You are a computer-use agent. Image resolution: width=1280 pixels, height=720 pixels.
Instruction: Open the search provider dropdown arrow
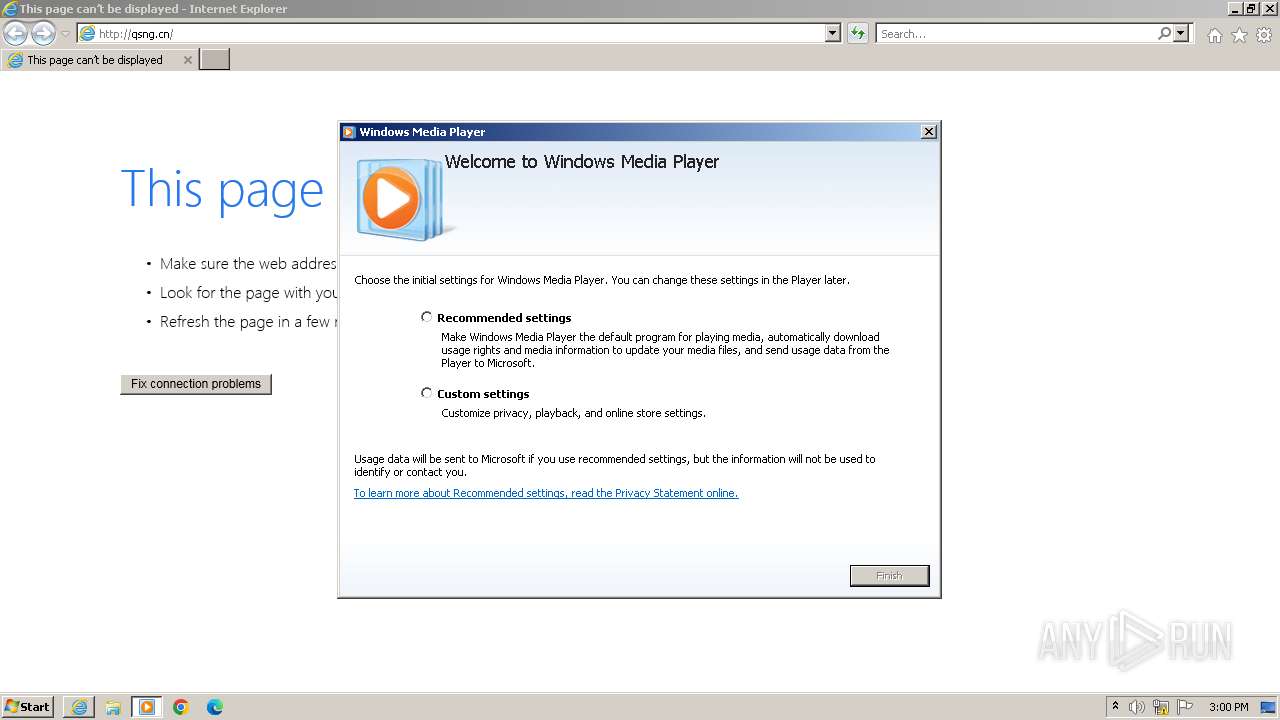(x=1181, y=34)
